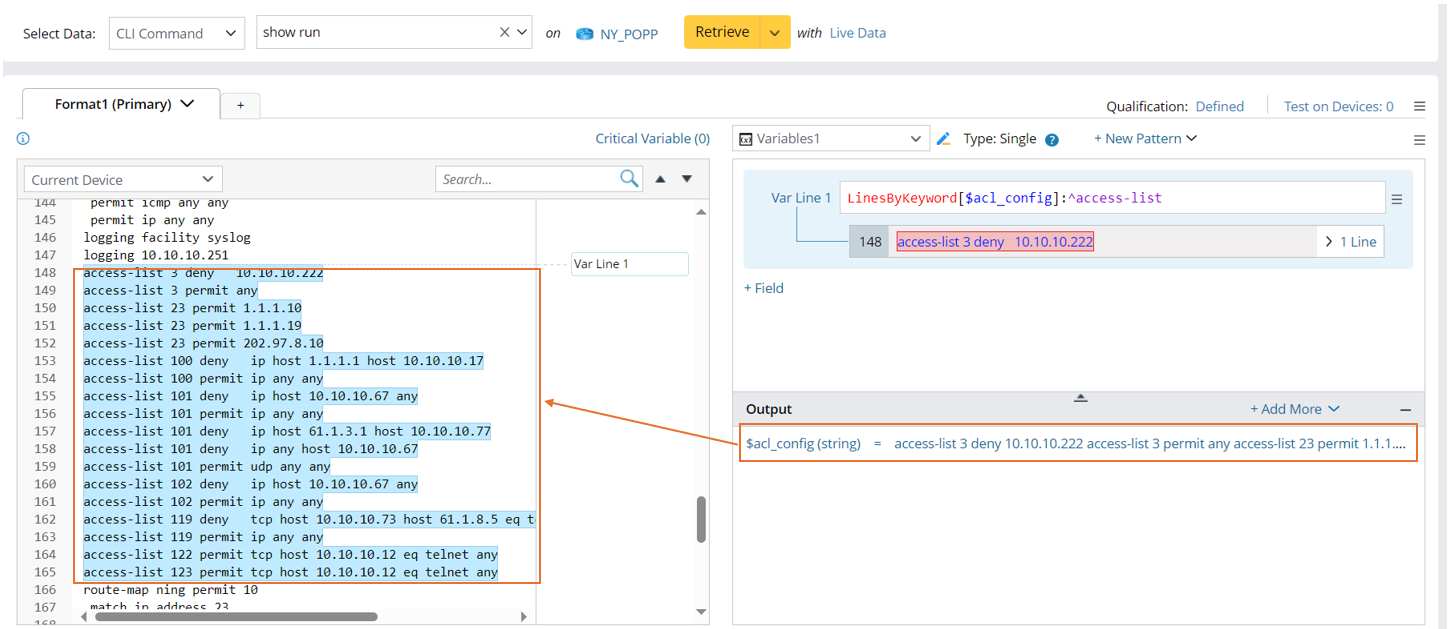Open the Type help question icon
Viewport: 1451px width, 629px height.
point(1052,140)
